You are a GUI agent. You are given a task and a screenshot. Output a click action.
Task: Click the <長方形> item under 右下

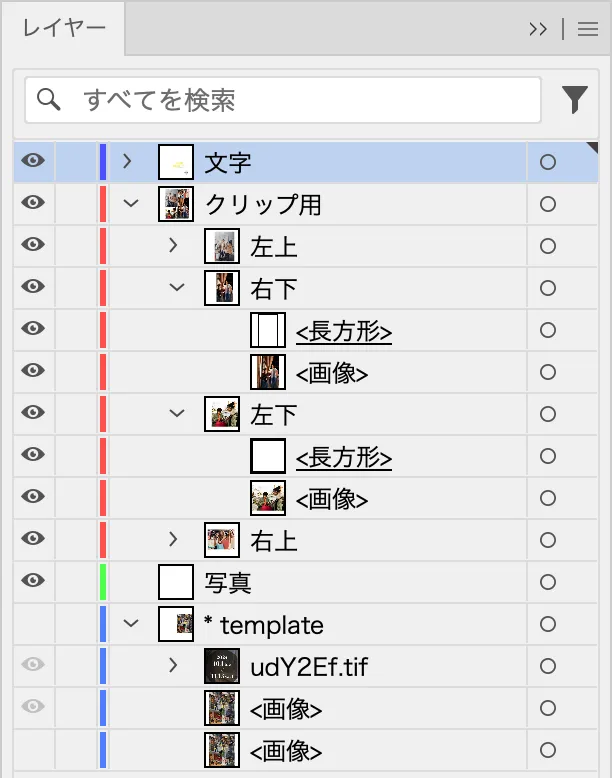343,331
